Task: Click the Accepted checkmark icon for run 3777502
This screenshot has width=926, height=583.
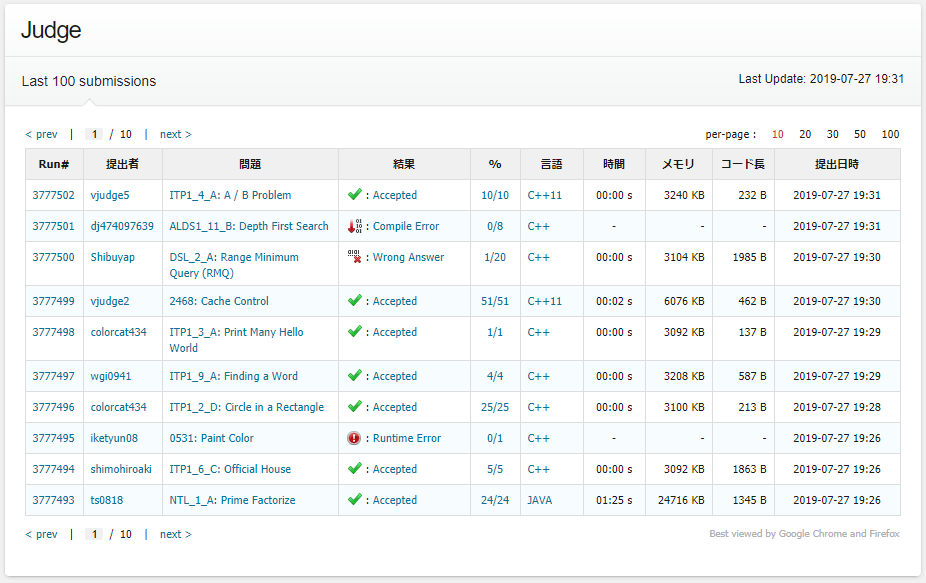Action: click(354, 194)
